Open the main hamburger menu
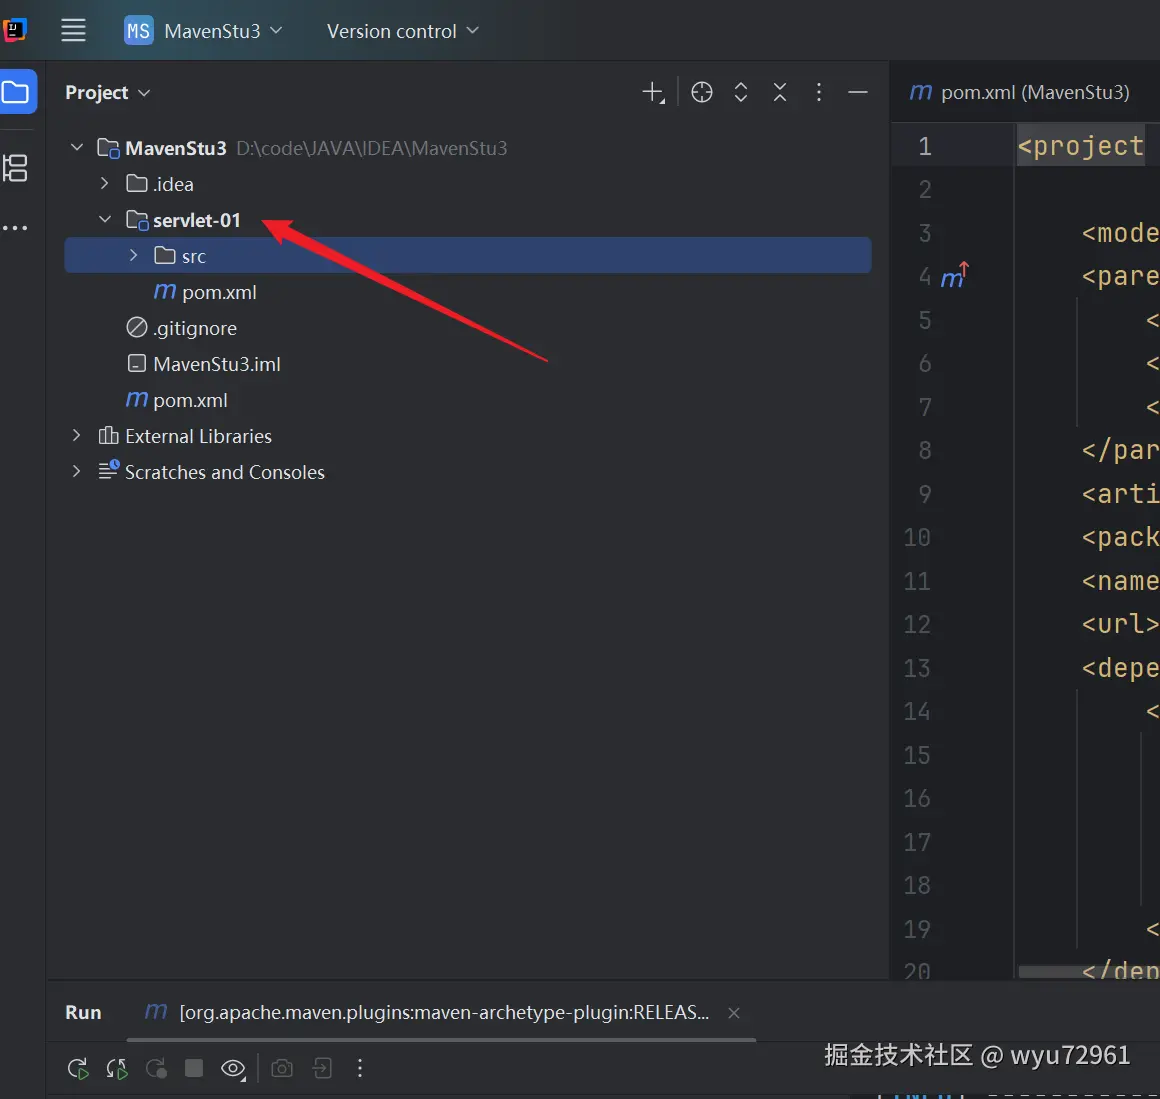 [x=73, y=30]
